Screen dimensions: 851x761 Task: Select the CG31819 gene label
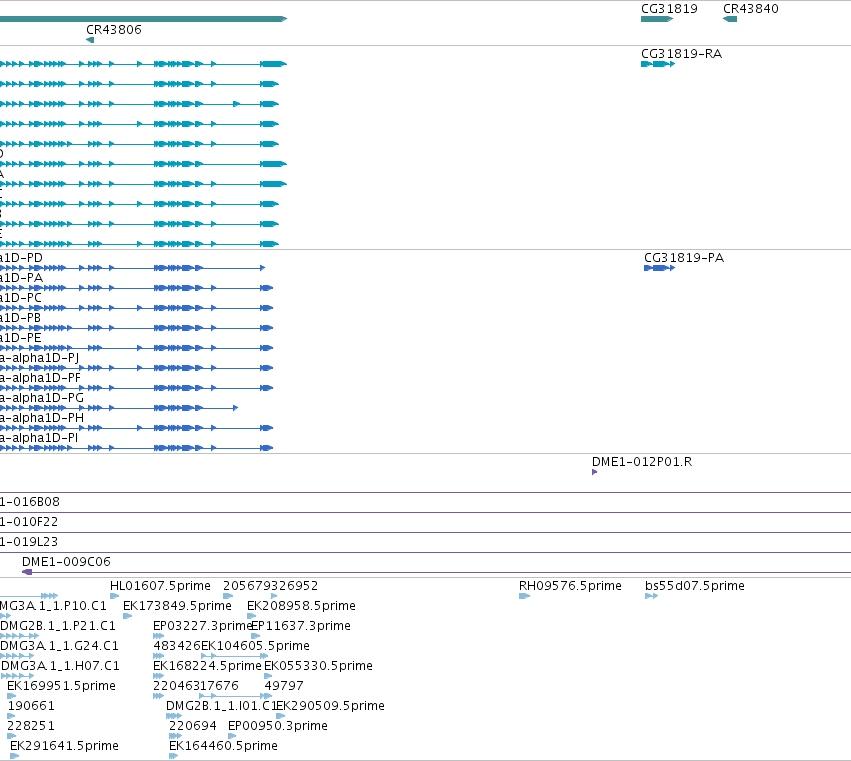pyautogui.click(x=669, y=9)
